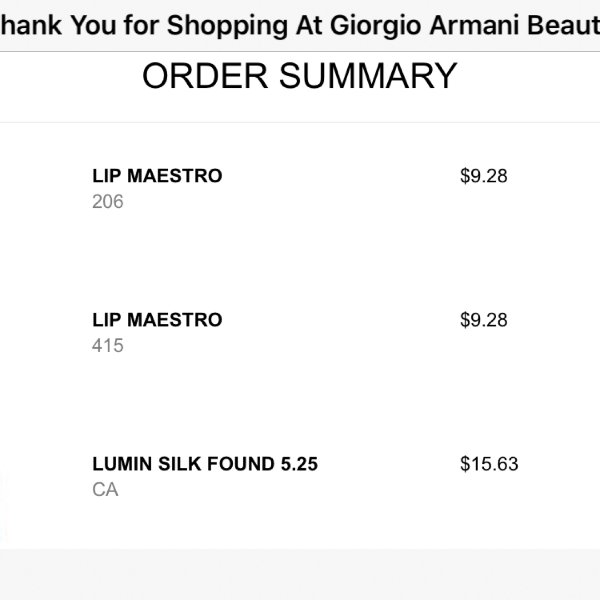Click the word MAESTRO in the 206 item
600x600 pixels.
pos(174,176)
